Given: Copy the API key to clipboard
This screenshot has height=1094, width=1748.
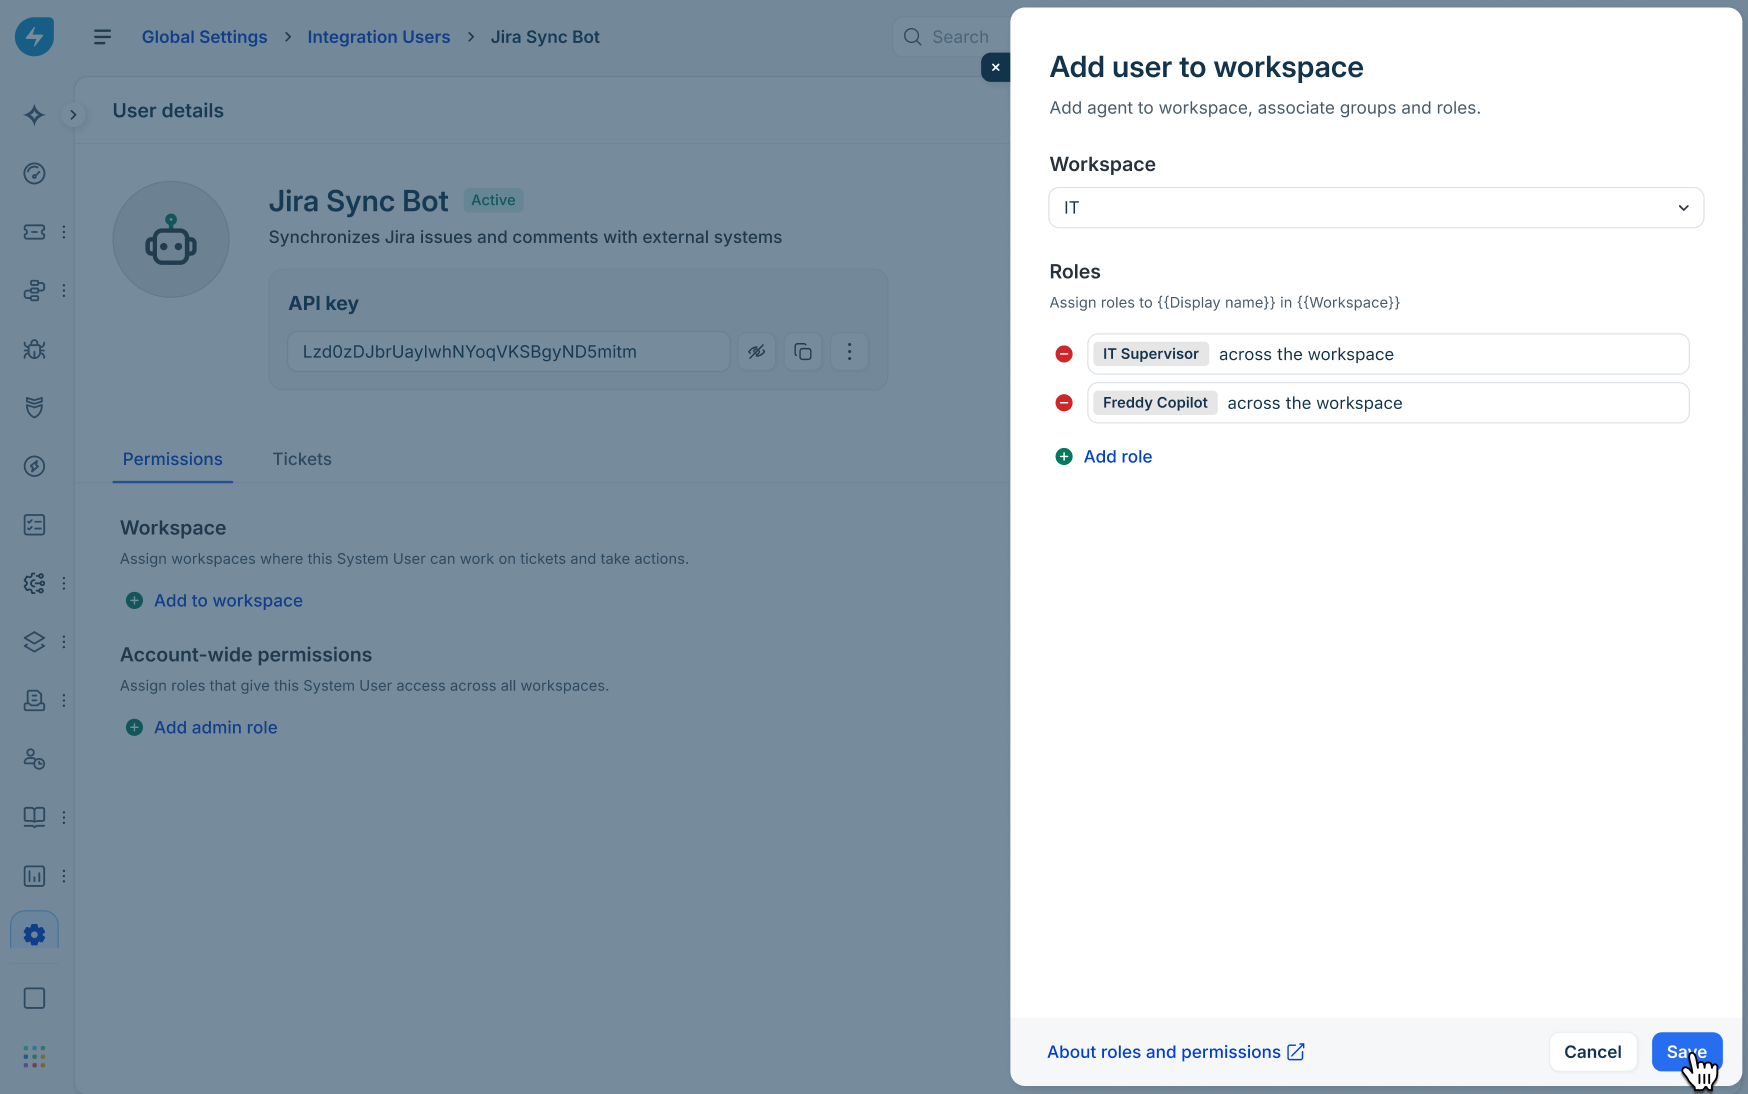Looking at the screenshot, I should [803, 352].
